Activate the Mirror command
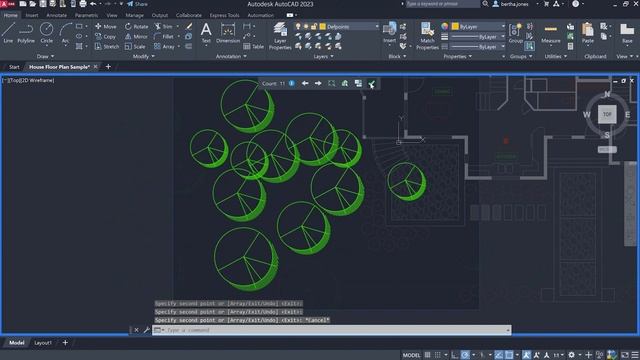Screen dimensions: 640x360 coord(136,36)
